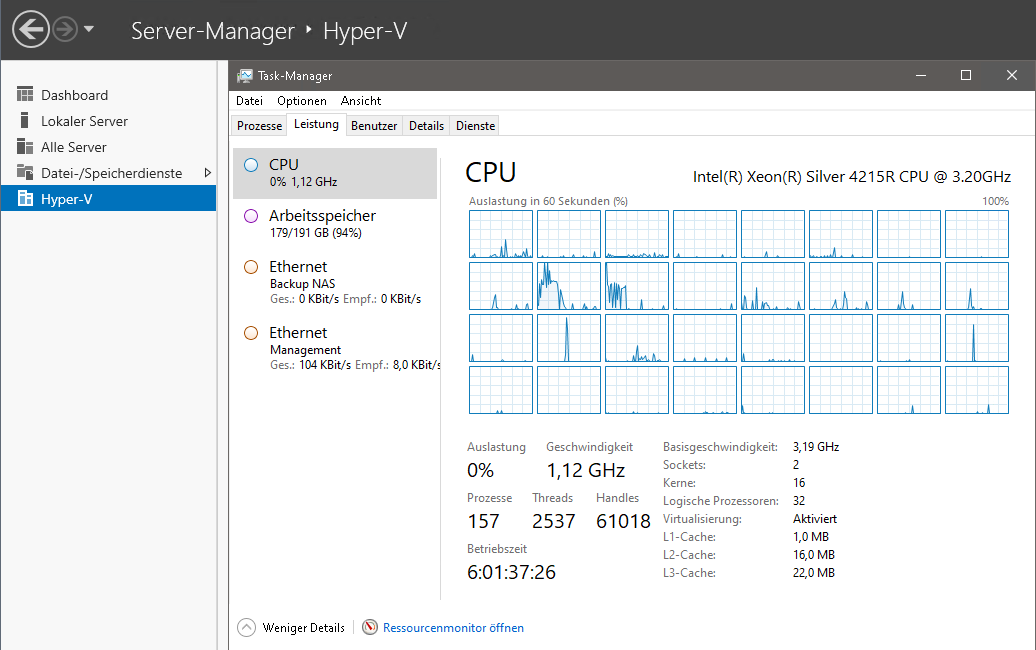The width and height of the screenshot is (1036, 650).
Task: Click the Prozesse count 157
Action: 484,521
